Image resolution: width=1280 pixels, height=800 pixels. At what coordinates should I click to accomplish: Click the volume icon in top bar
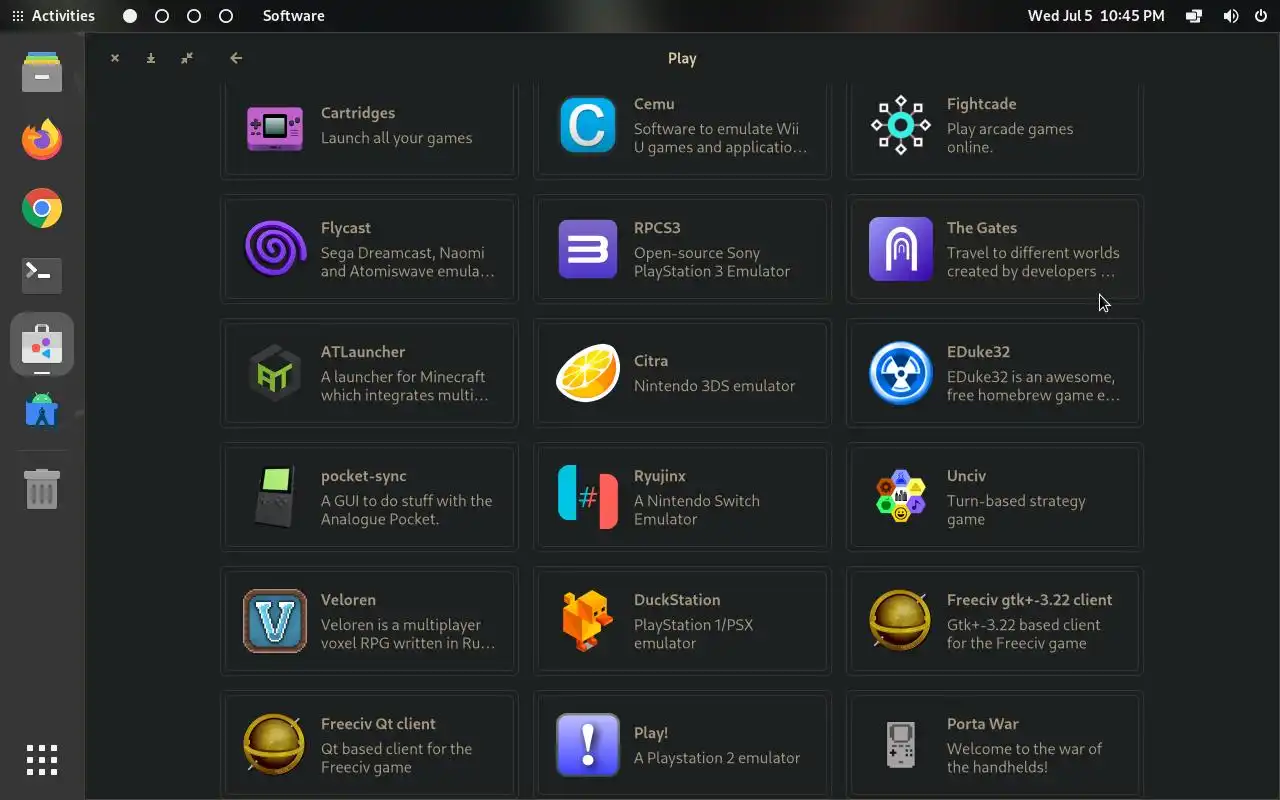(x=1231, y=16)
